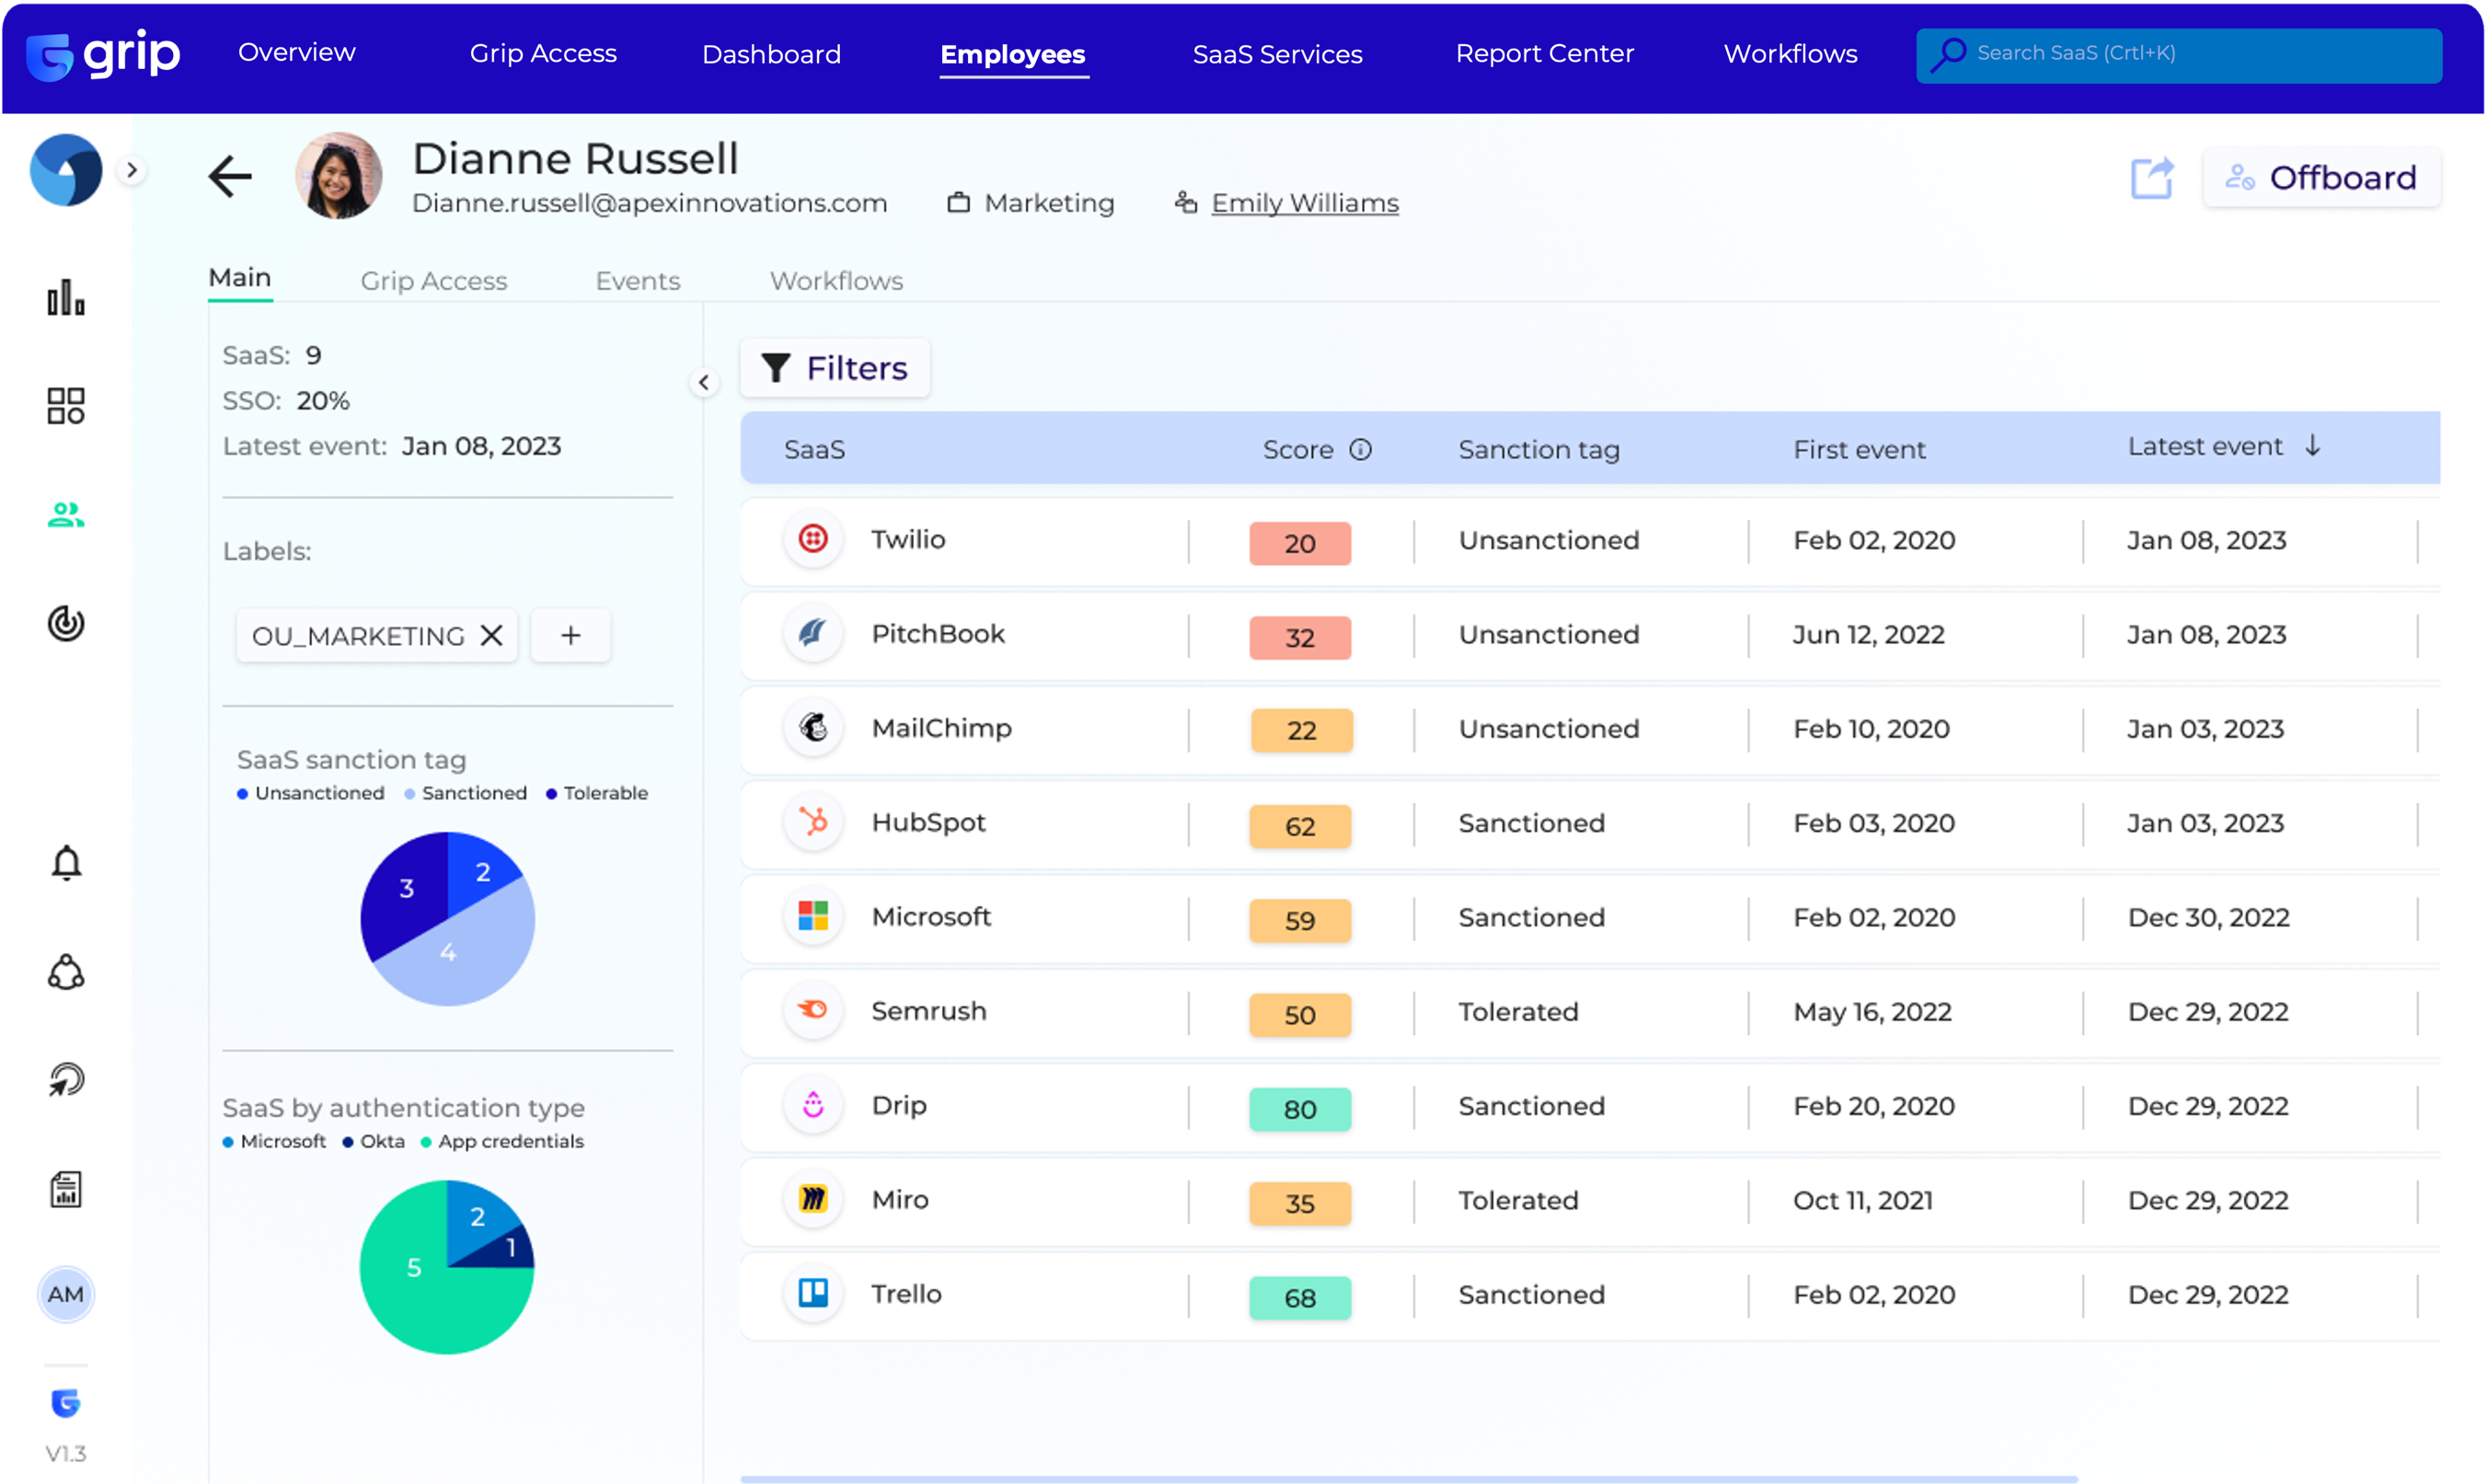Collapse the employee summary panel
Image resolution: width=2488 pixels, height=1484 pixels.
coord(704,382)
